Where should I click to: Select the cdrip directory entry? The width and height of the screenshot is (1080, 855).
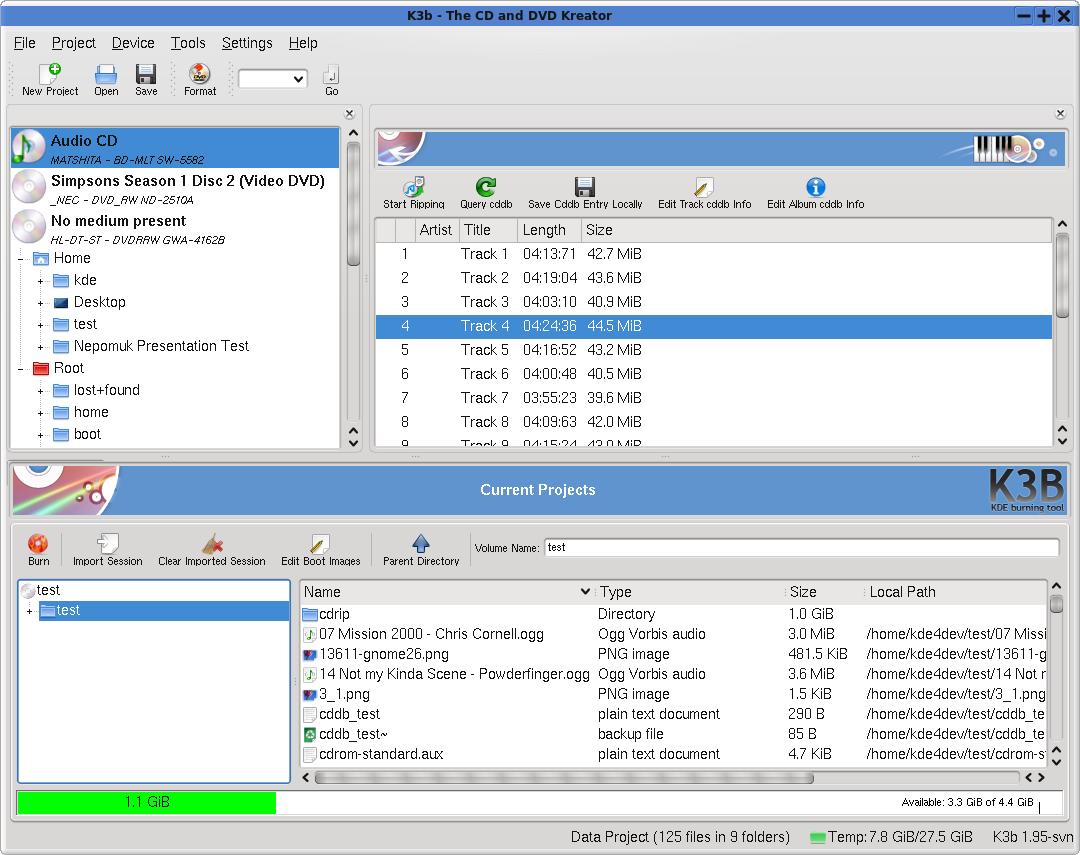[x=673, y=614]
